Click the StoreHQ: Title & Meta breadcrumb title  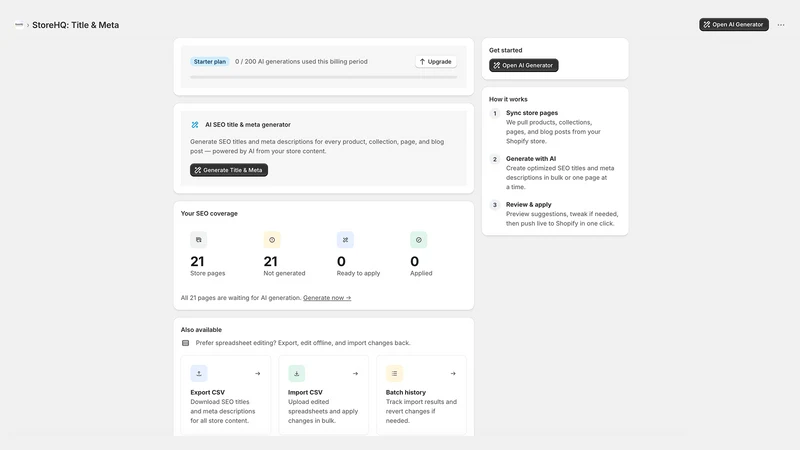pos(76,25)
